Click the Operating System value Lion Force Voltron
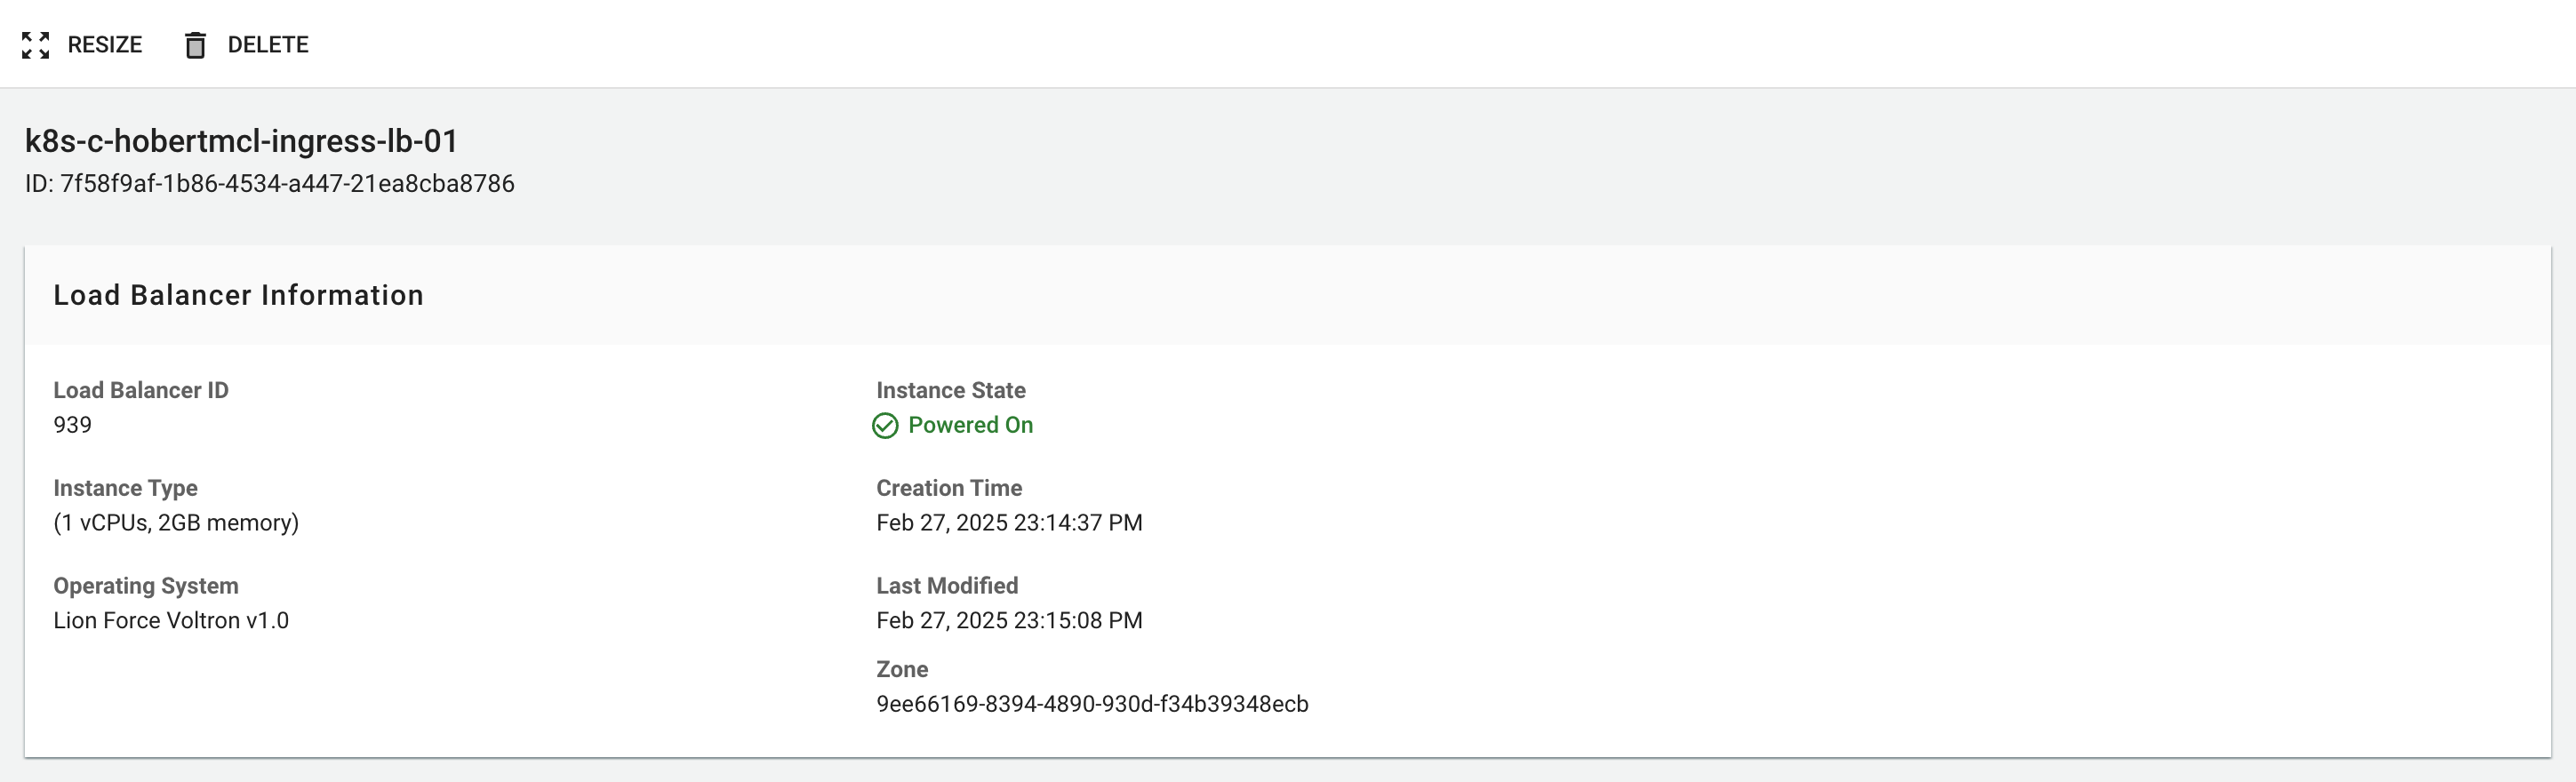Image resolution: width=2576 pixels, height=782 pixels. [171, 621]
